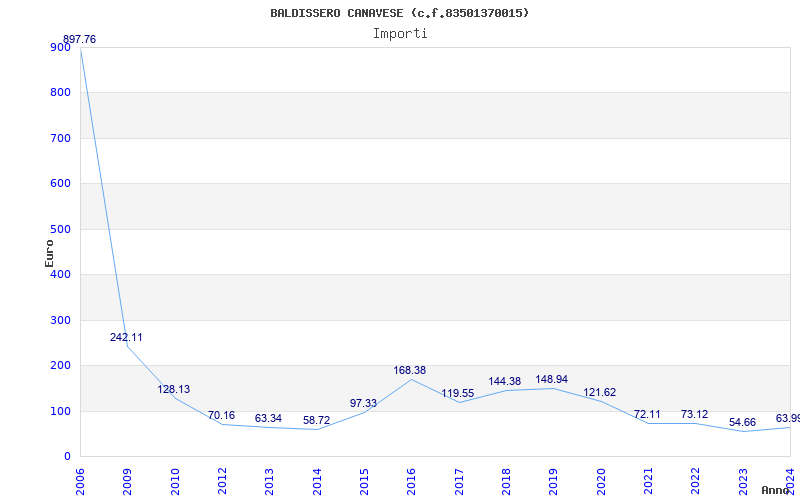The image size is (800, 500).
Task: Click the 400 Euro axis value
Action: (60, 274)
